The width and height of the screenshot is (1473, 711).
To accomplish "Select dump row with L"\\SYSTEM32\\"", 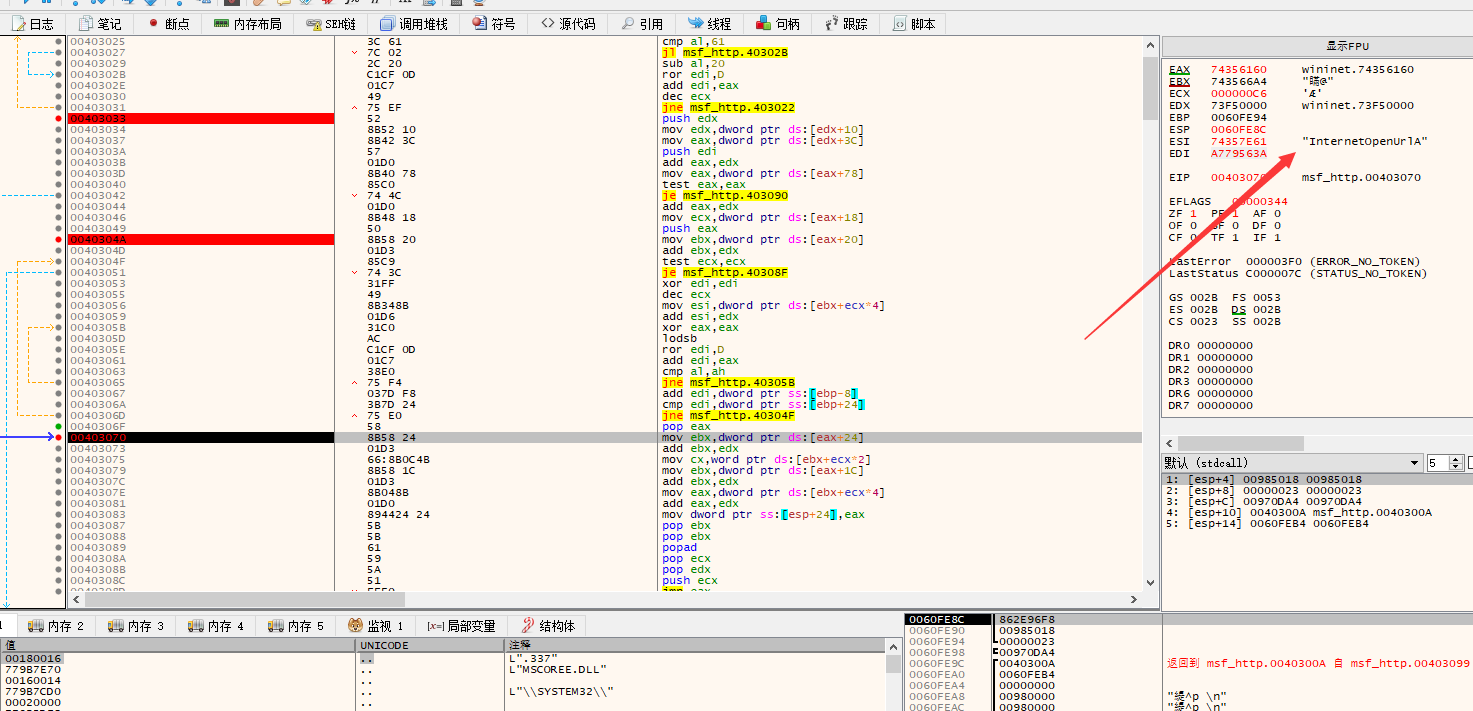I will 445,692.
